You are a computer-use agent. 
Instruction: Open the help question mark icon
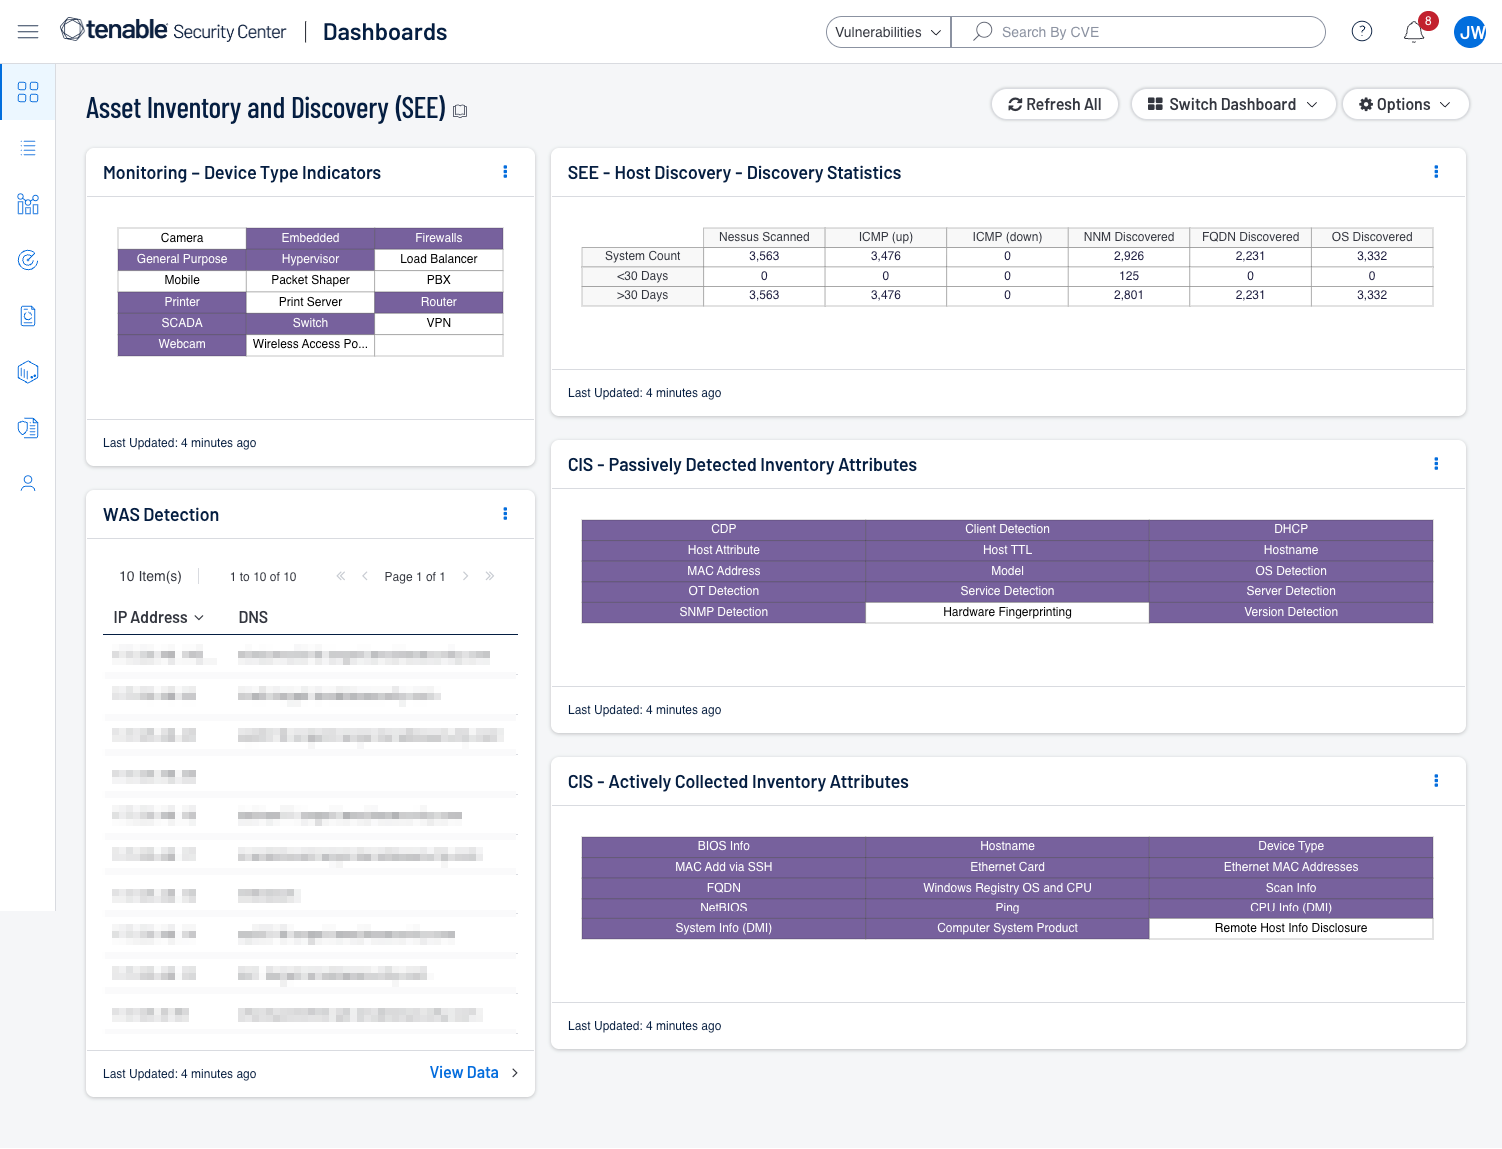(x=1361, y=32)
